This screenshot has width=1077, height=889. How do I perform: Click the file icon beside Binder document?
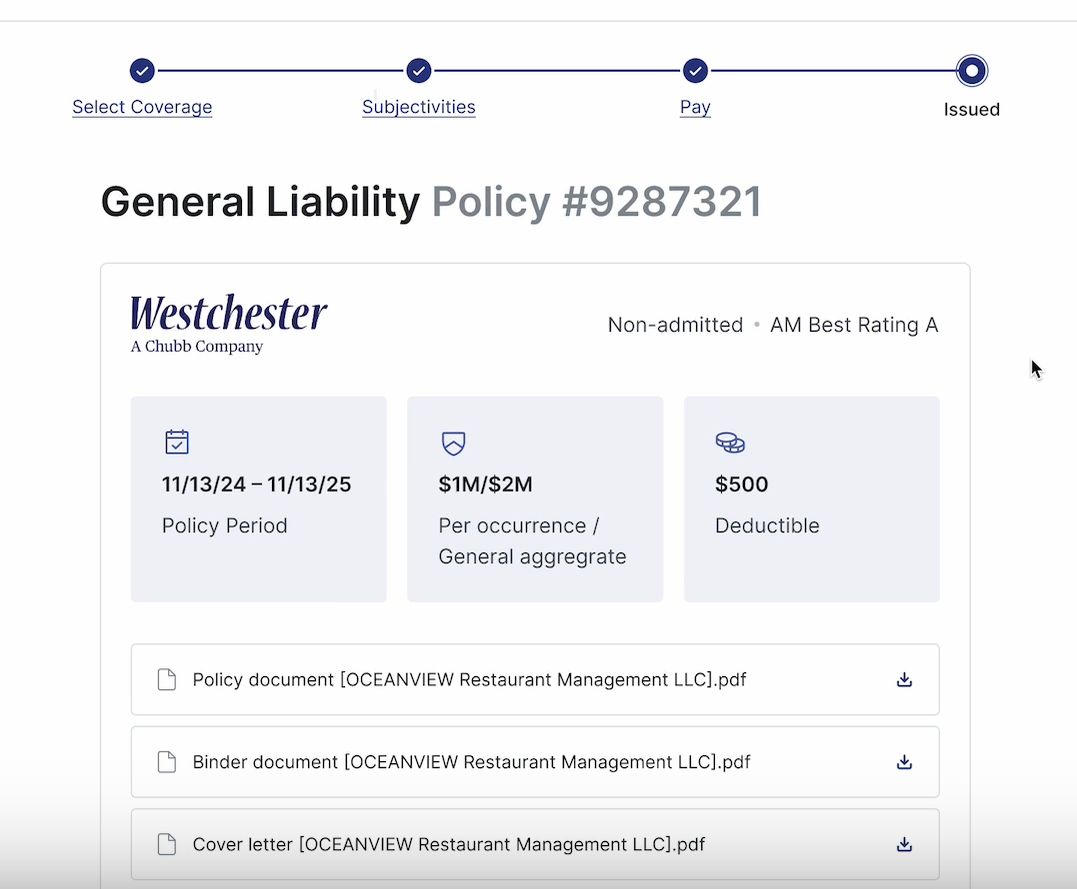(167, 762)
